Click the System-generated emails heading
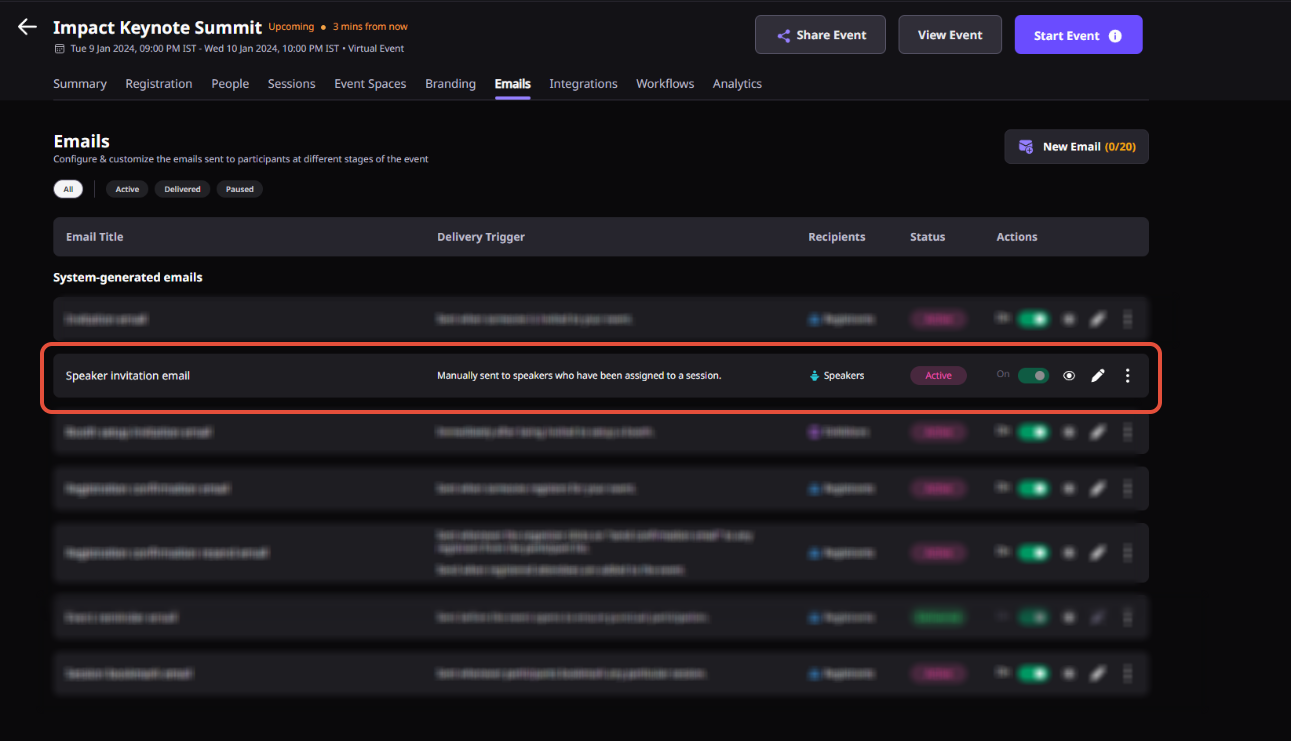The image size is (1291, 741). pos(128,277)
